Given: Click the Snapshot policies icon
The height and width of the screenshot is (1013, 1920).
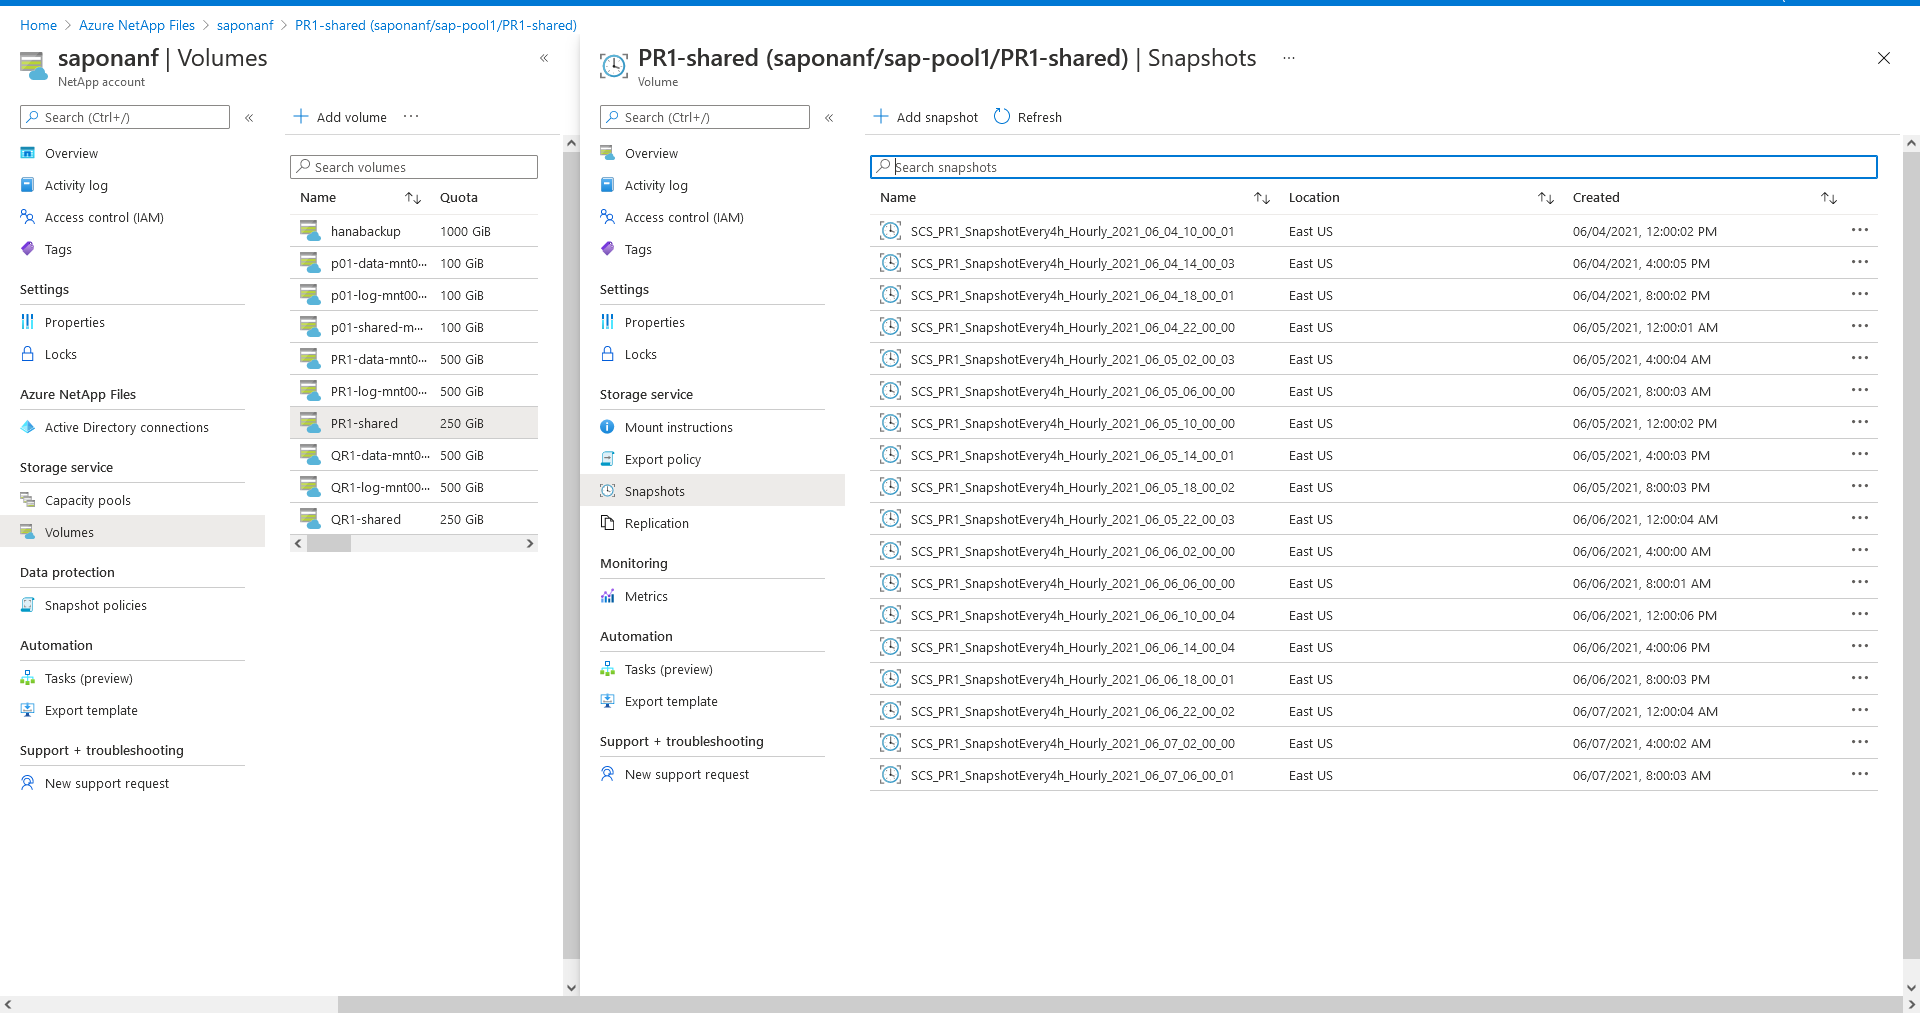Looking at the screenshot, I should click(28, 605).
